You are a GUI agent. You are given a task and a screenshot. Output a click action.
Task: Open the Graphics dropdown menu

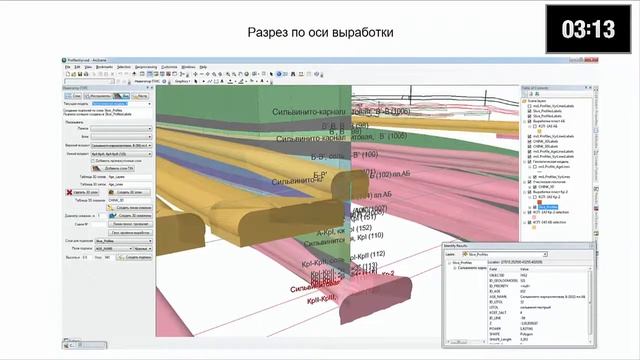[x=182, y=81]
